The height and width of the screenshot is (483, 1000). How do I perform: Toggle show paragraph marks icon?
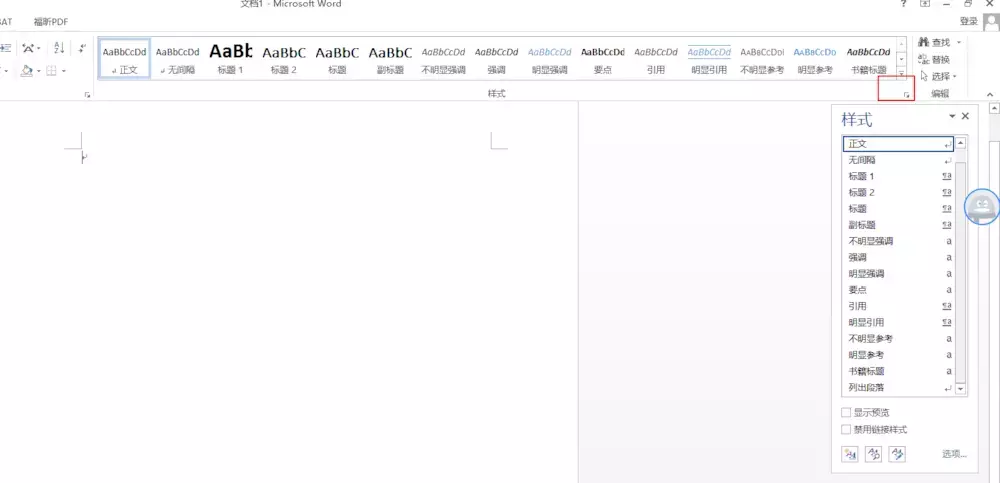[82, 48]
